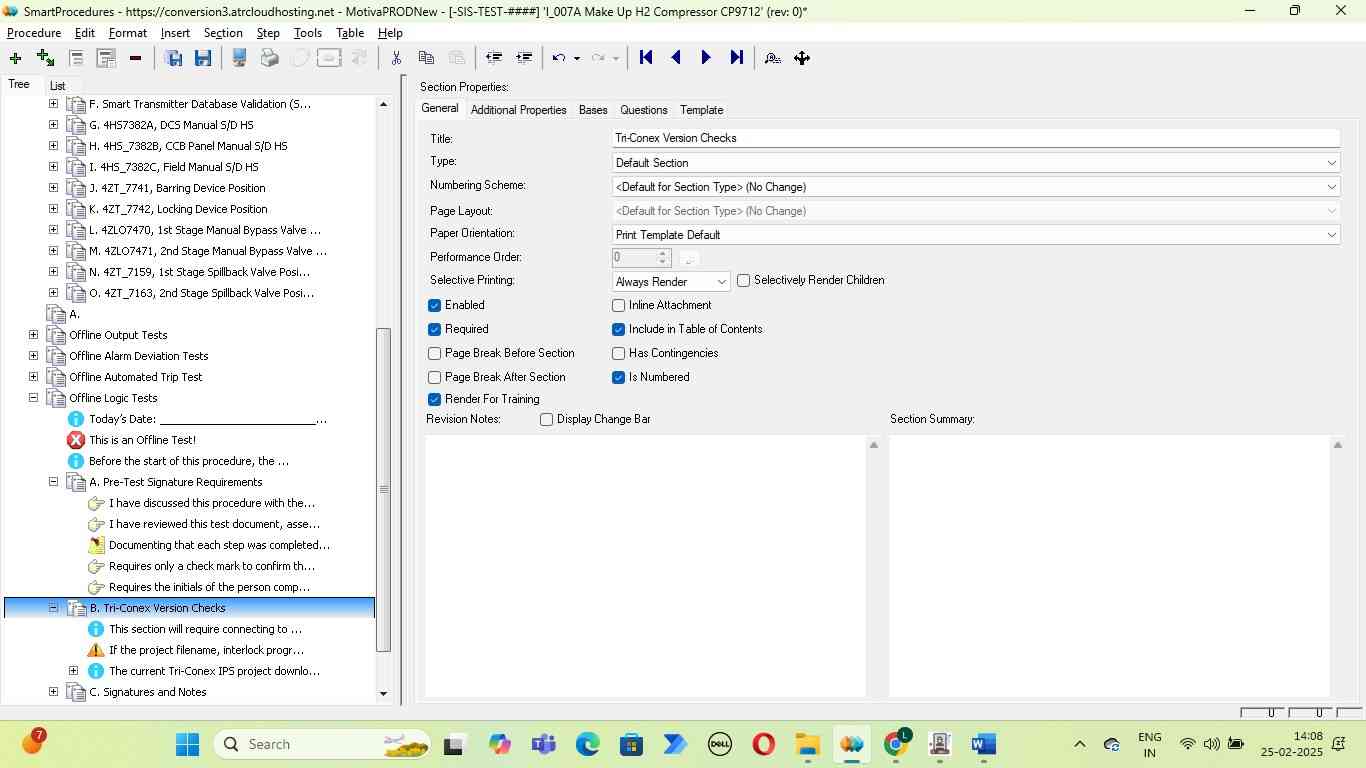The image size is (1366, 768).
Task: Open the Format menu
Action: (x=128, y=33)
